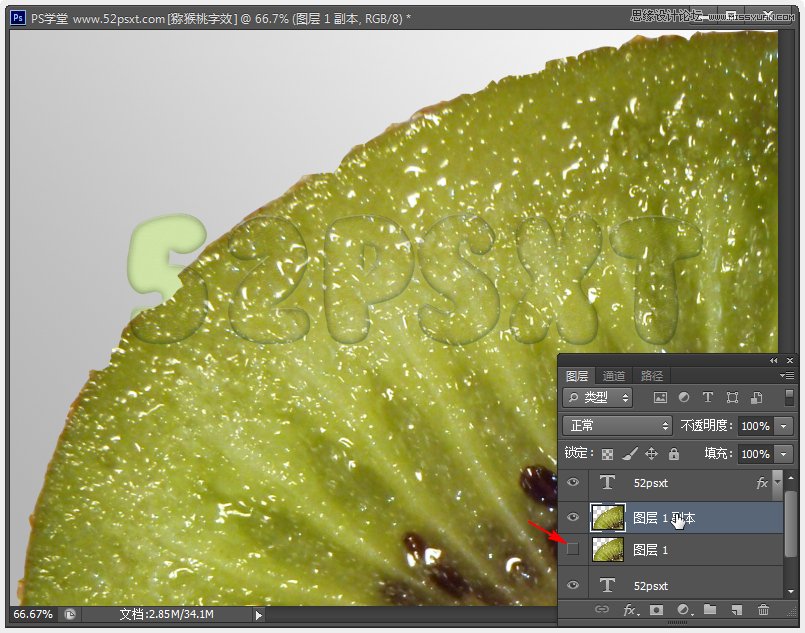Select the 66.67% zoom field
Image resolution: width=805 pixels, height=633 pixels.
27,617
